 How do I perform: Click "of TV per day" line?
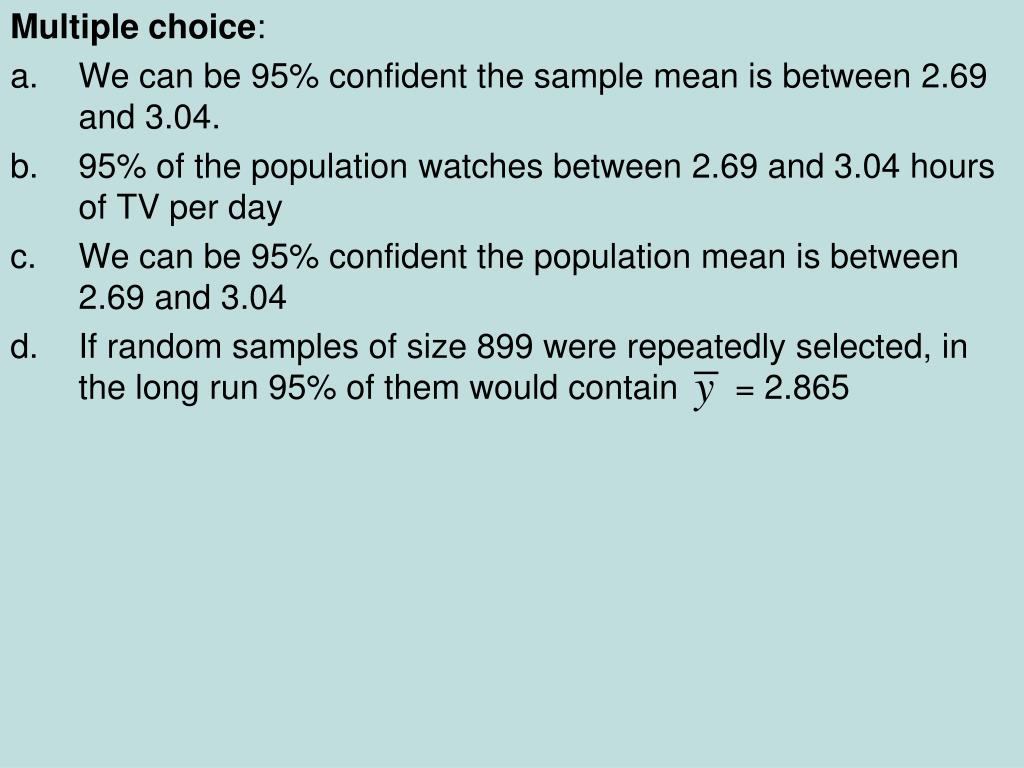pyautogui.click(x=180, y=209)
